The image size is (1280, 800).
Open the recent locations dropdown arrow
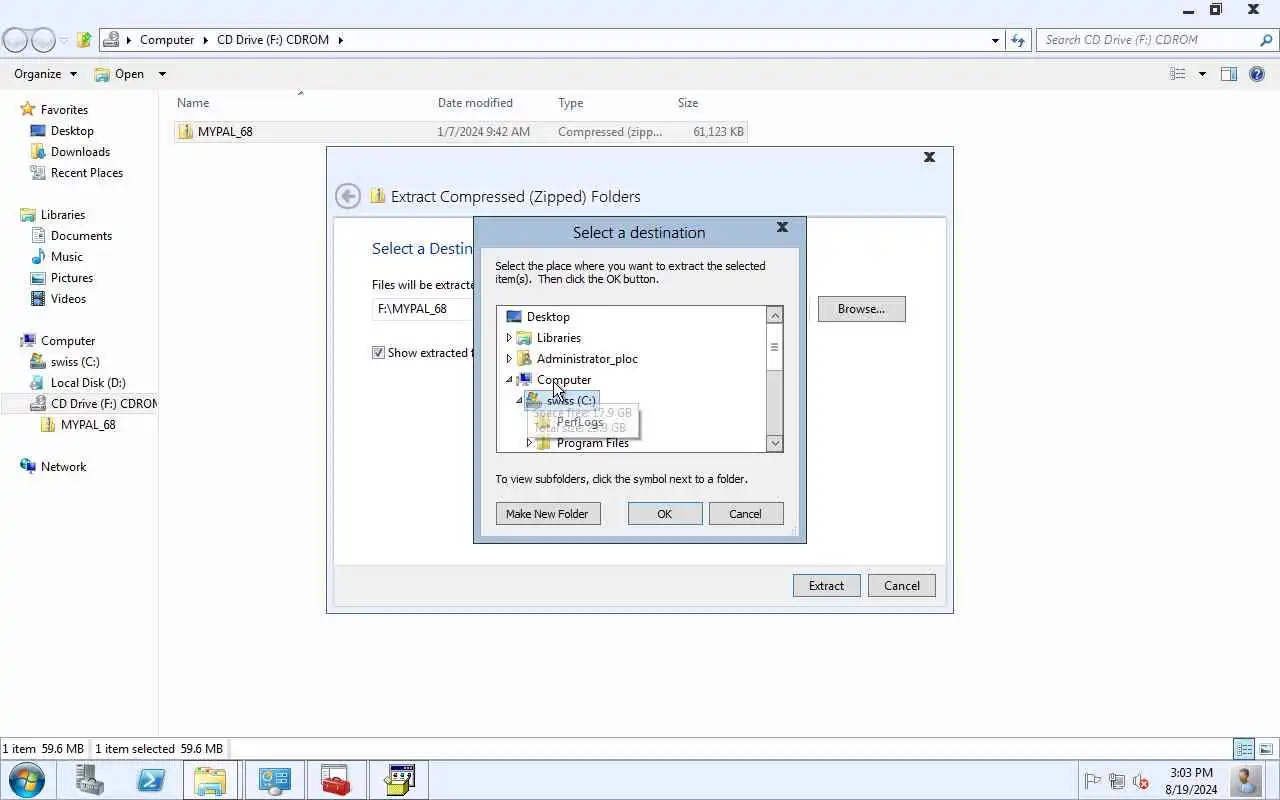64,40
